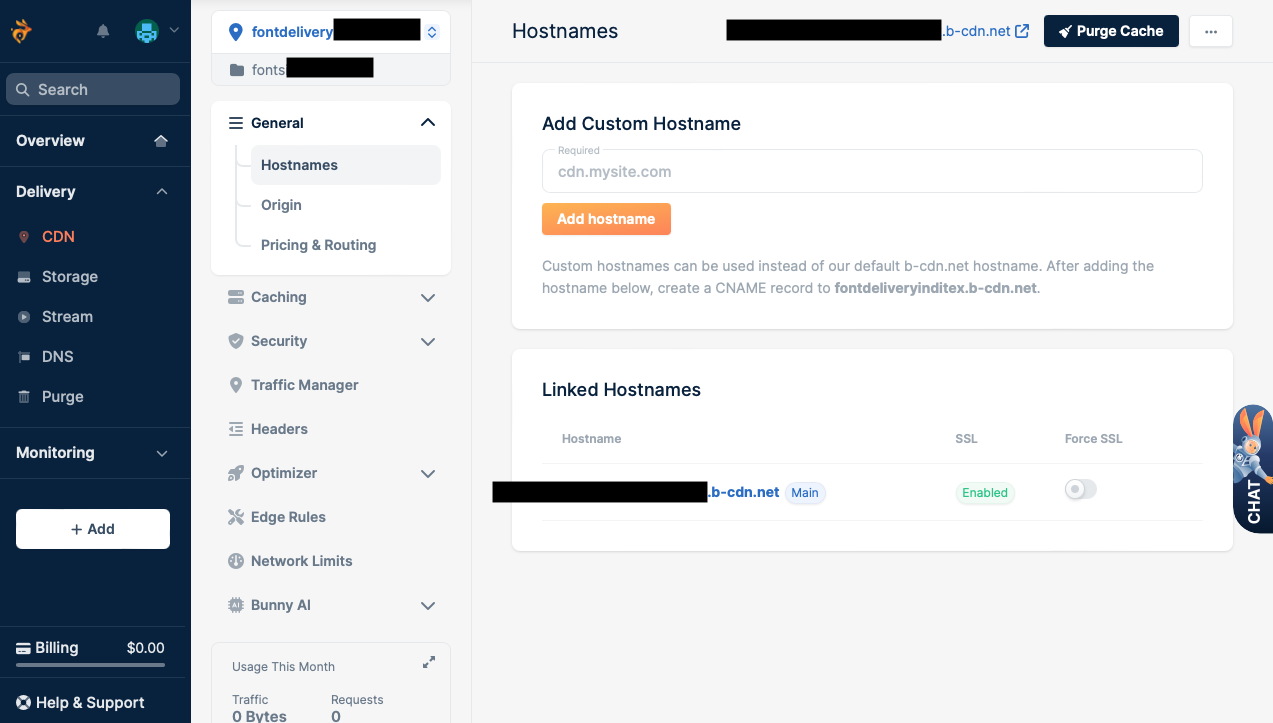Expand the usage statistics panel icon
This screenshot has height=723, width=1273.
point(429,662)
